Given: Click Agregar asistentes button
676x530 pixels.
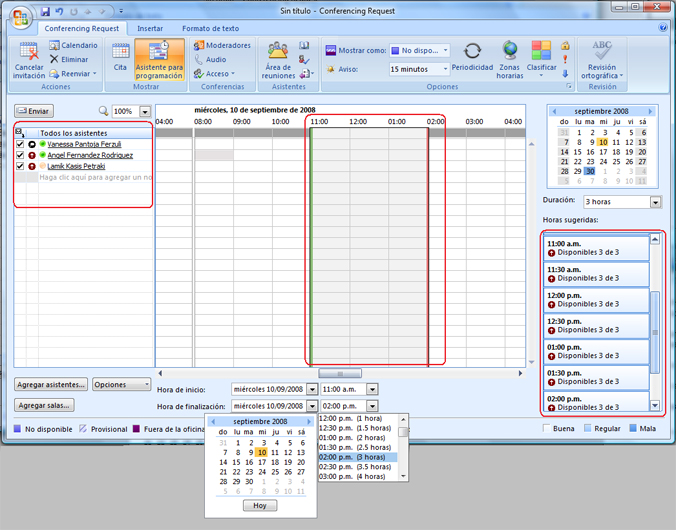Looking at the screenshot, I should coord(51,384).
